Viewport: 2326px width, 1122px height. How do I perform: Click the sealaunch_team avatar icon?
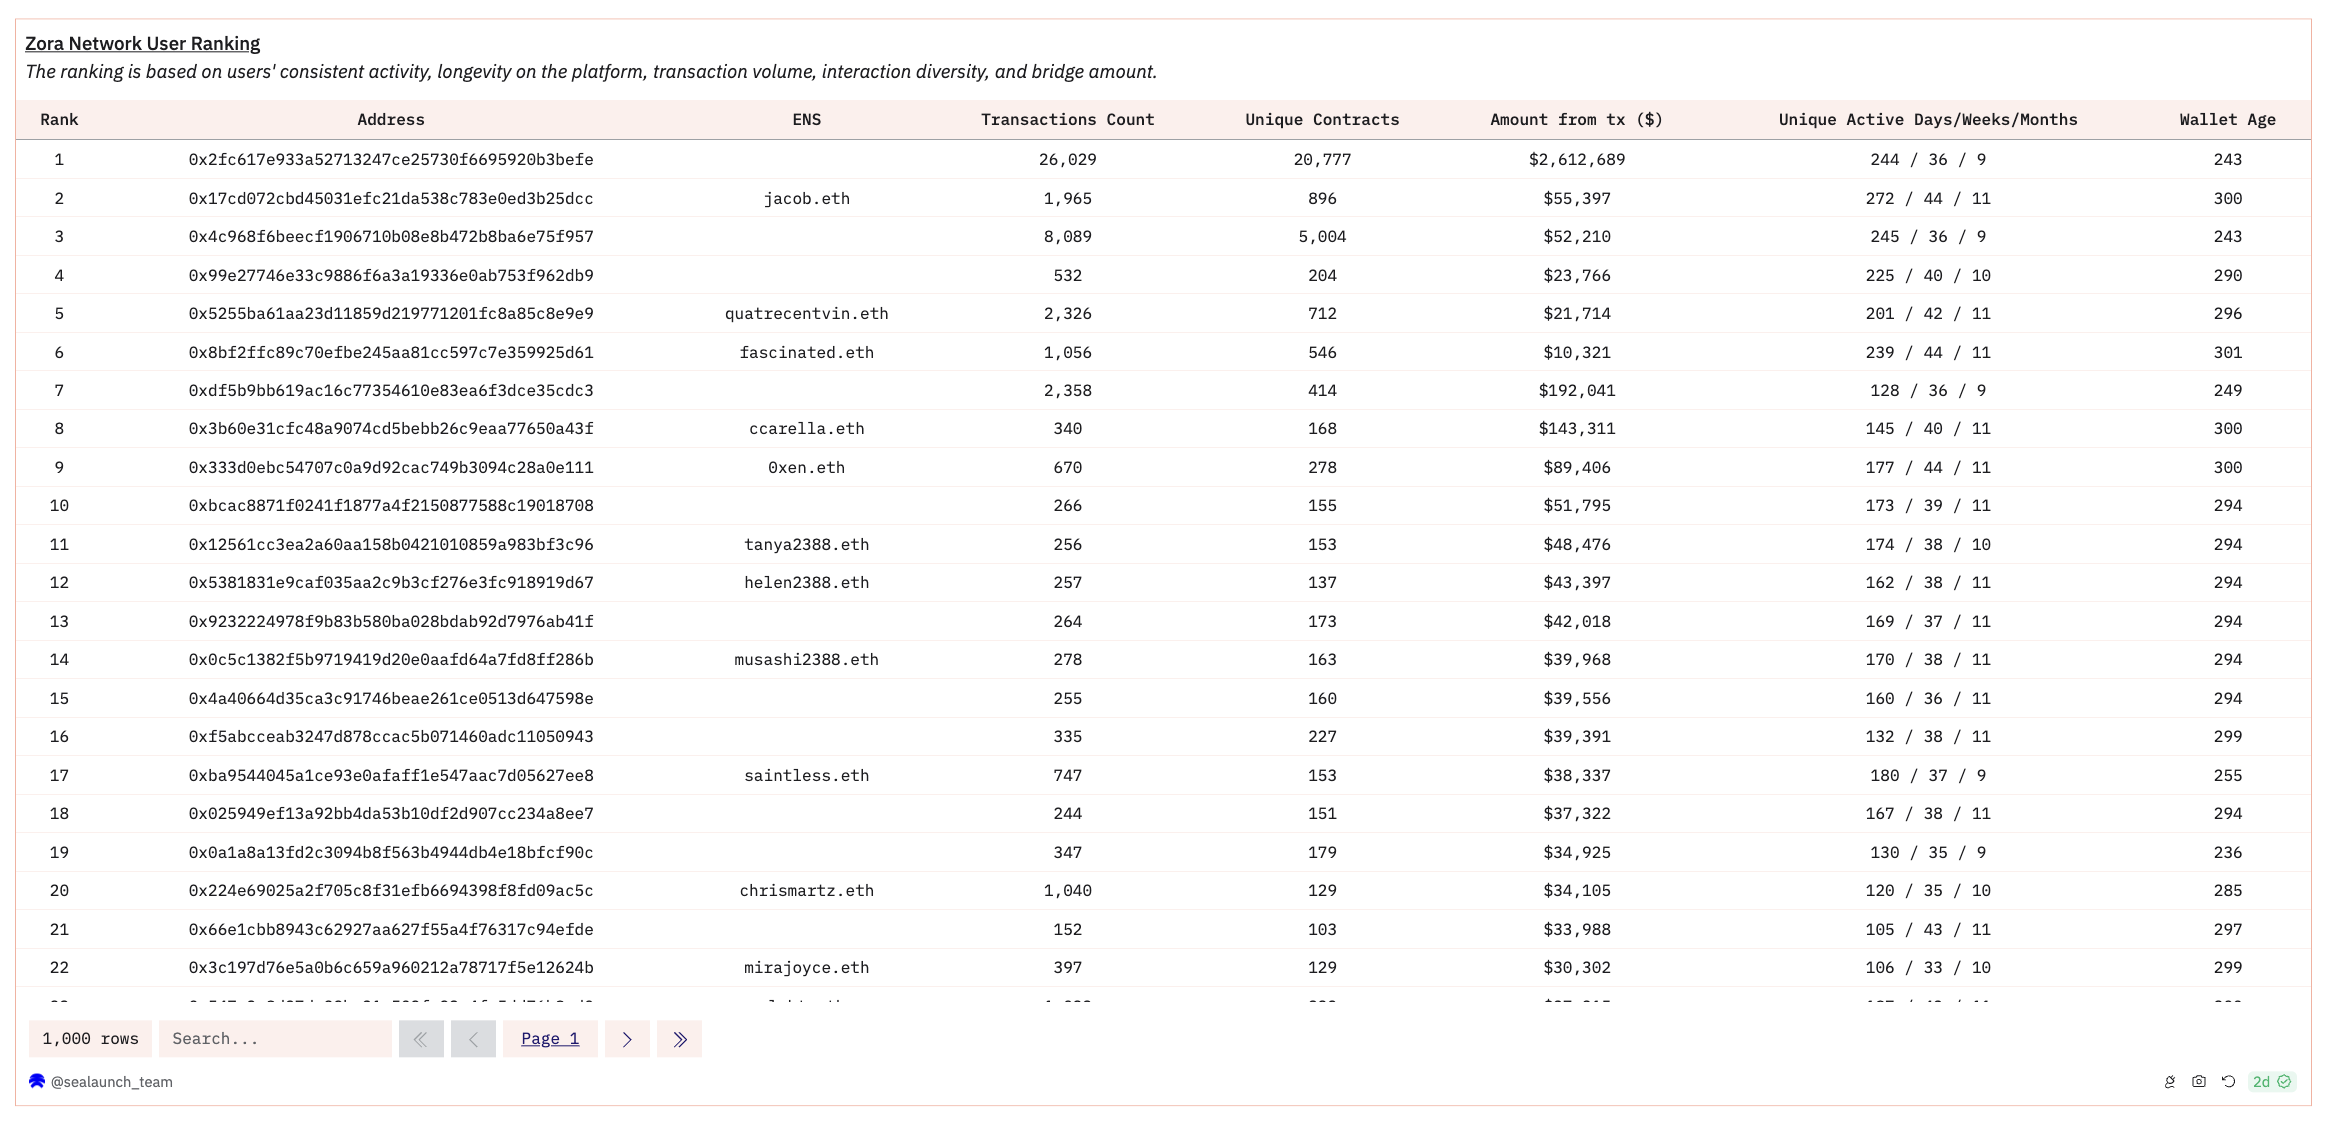click(x=37, y=1081)
